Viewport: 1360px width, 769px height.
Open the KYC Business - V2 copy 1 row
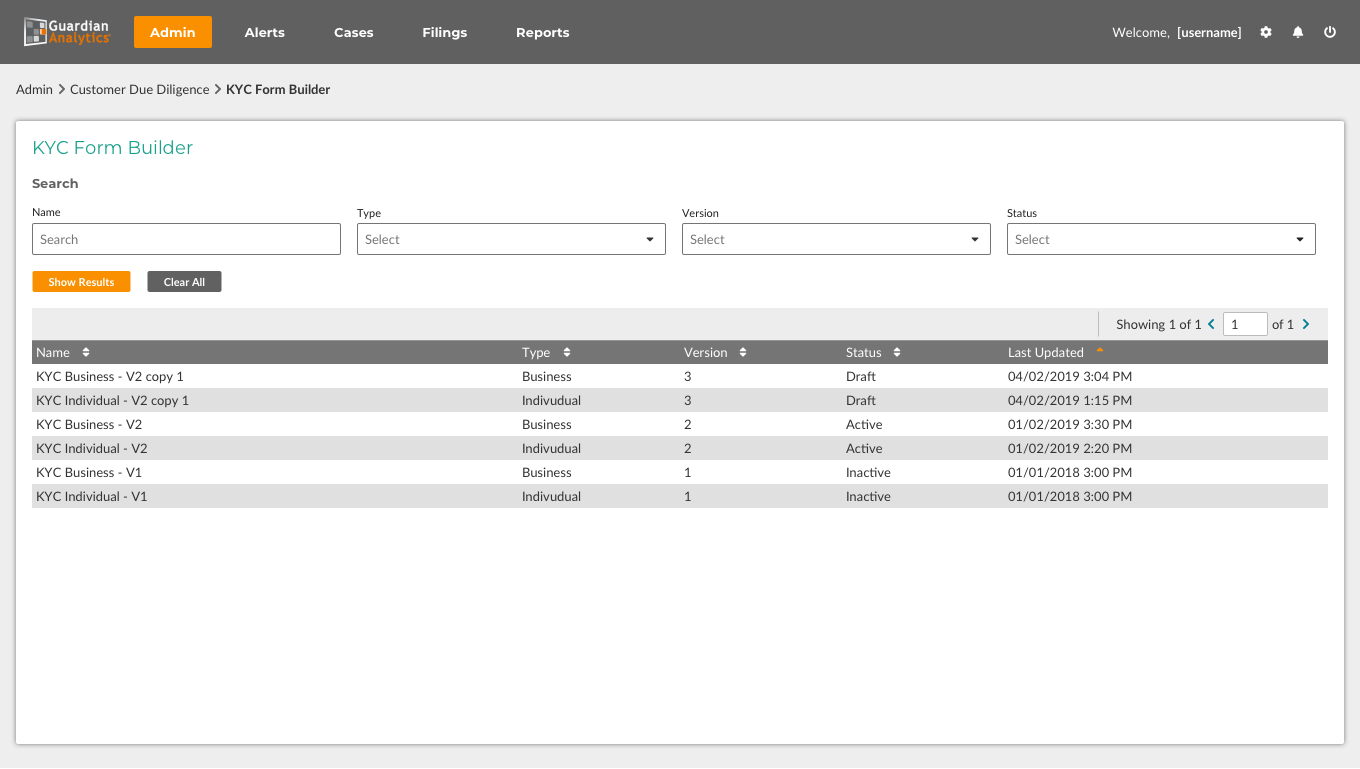click(680, 376)
